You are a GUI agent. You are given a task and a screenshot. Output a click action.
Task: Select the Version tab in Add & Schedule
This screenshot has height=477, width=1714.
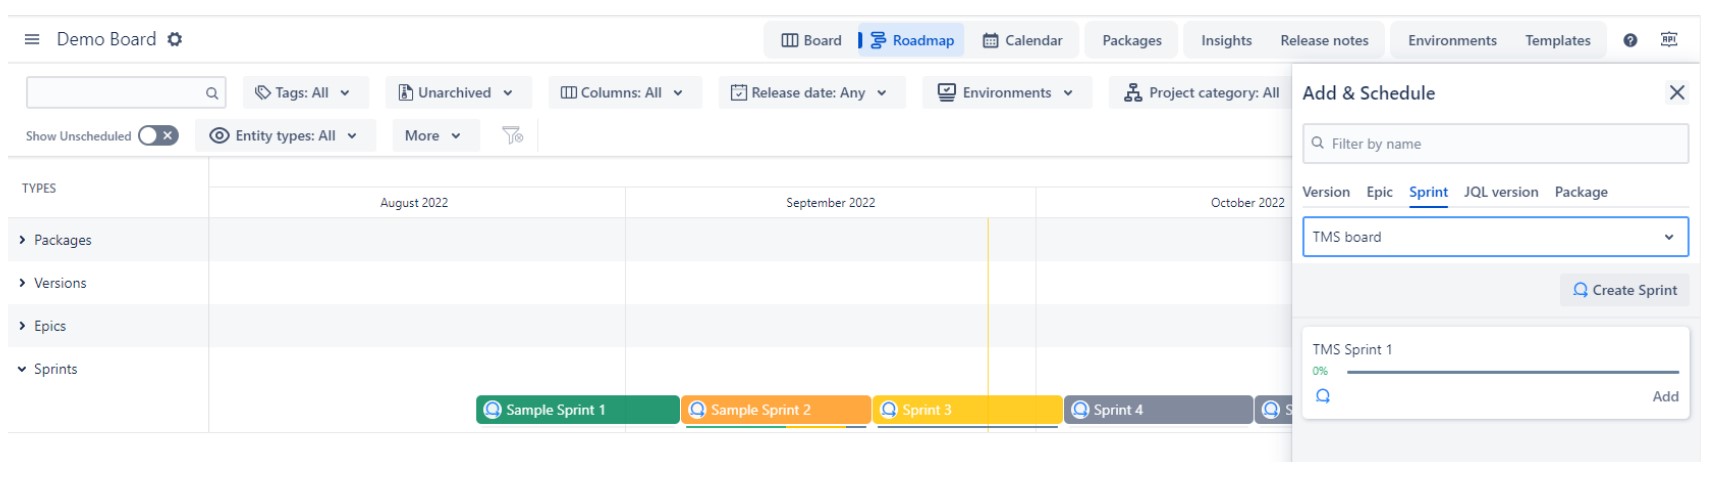pyautogui.click(x=1326, y=192)
